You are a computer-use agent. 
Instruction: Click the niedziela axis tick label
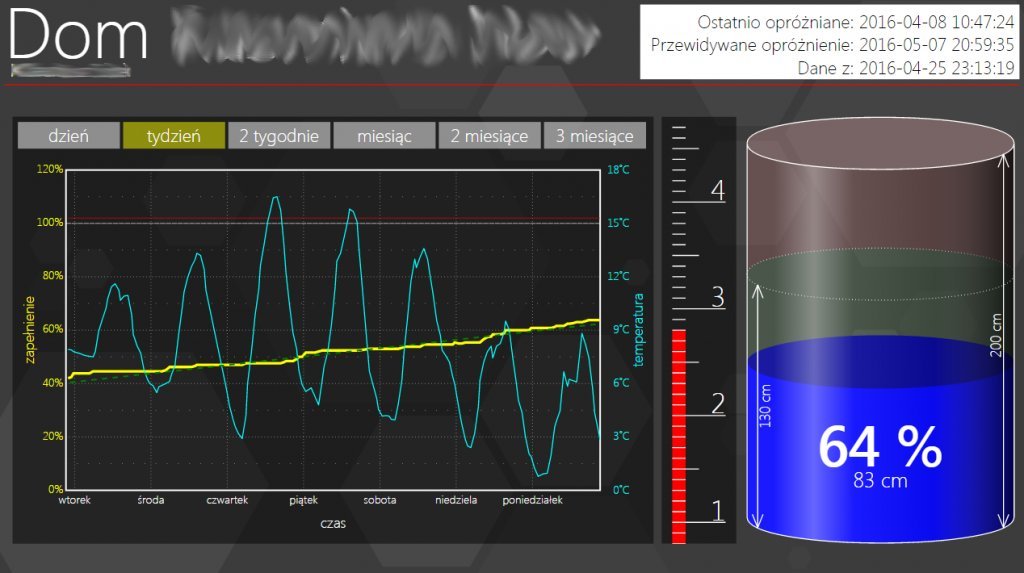click(x=456, y=500)
